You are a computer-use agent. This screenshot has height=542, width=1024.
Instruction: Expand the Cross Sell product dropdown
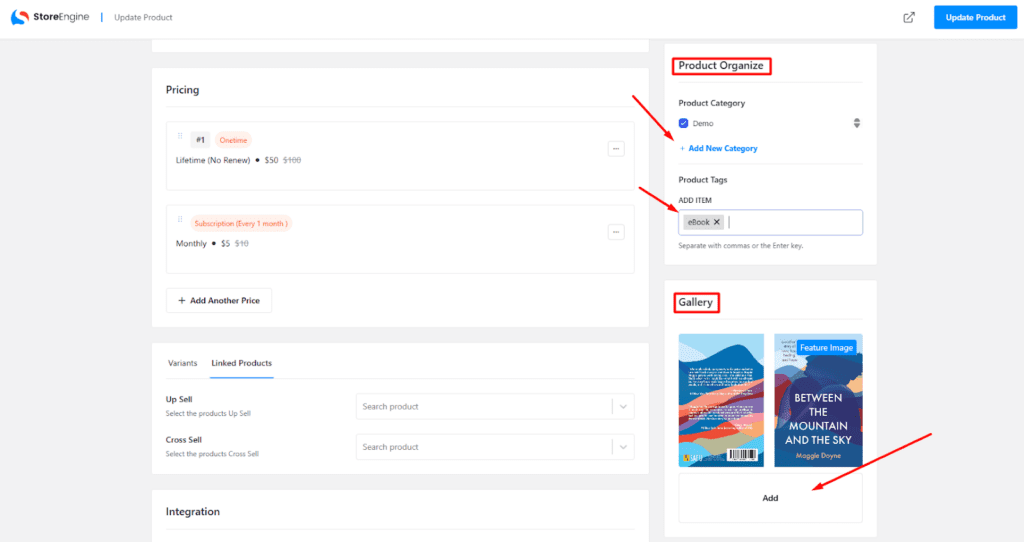coord(623,447)
